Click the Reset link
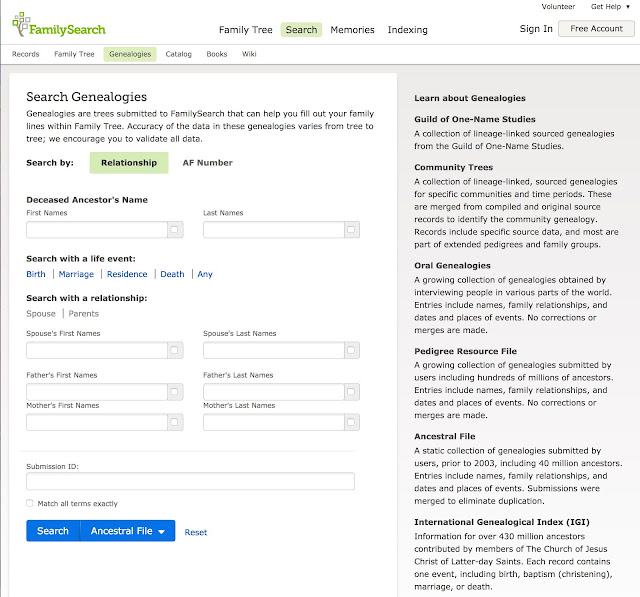The height and width of the screenshot is (597, 640). point(196,533)
